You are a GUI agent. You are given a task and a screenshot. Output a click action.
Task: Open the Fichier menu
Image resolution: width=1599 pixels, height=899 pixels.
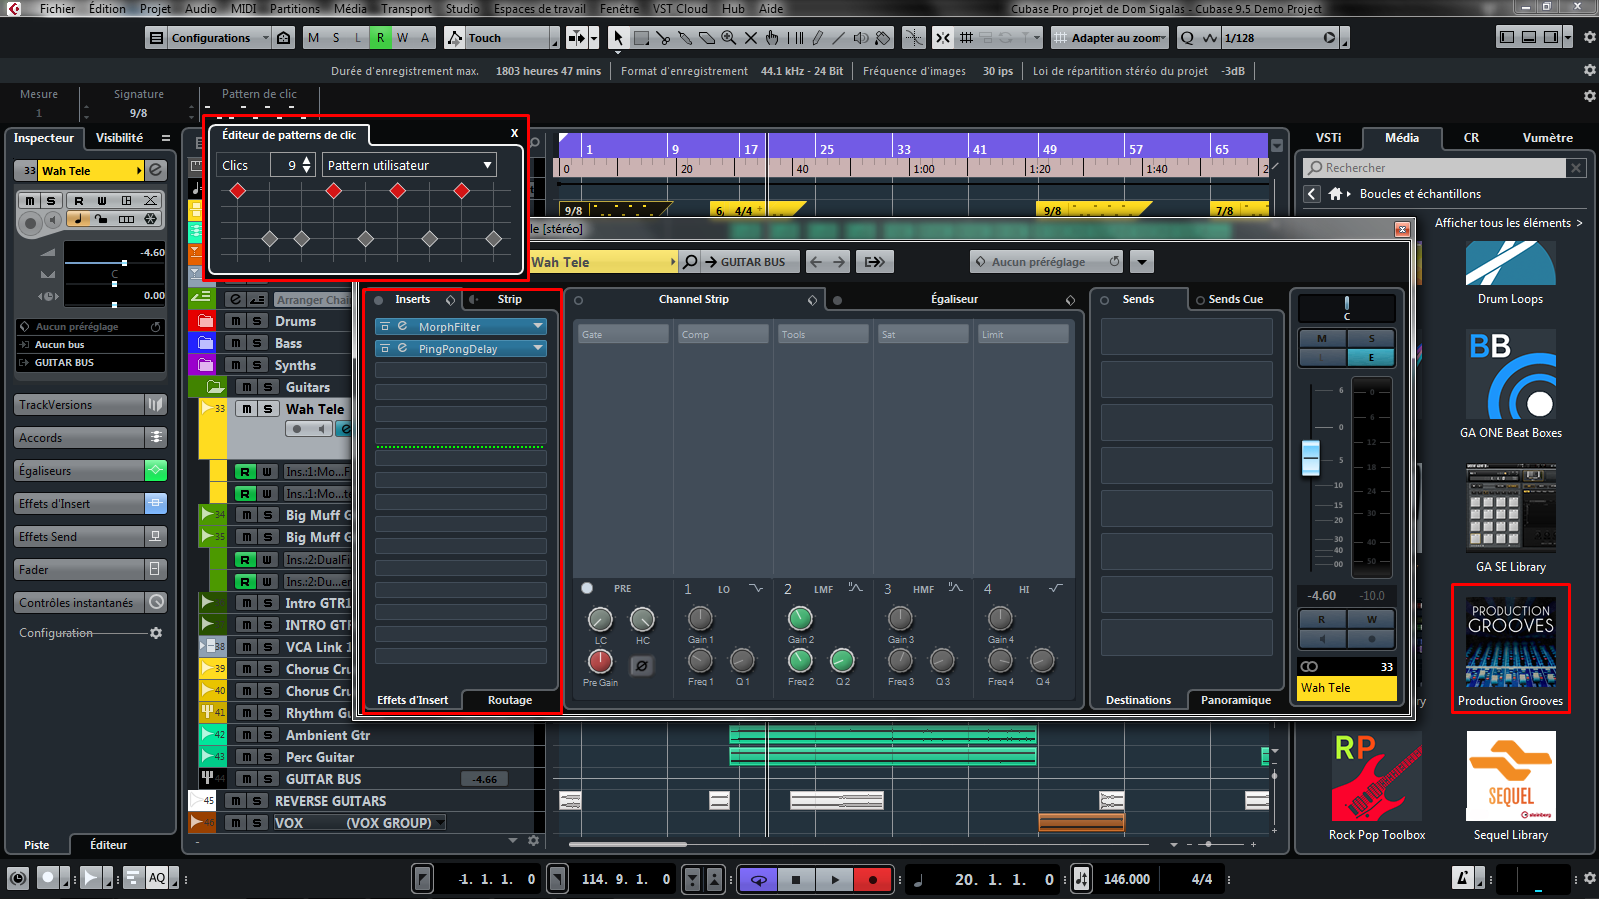click(x=57, y=9)
